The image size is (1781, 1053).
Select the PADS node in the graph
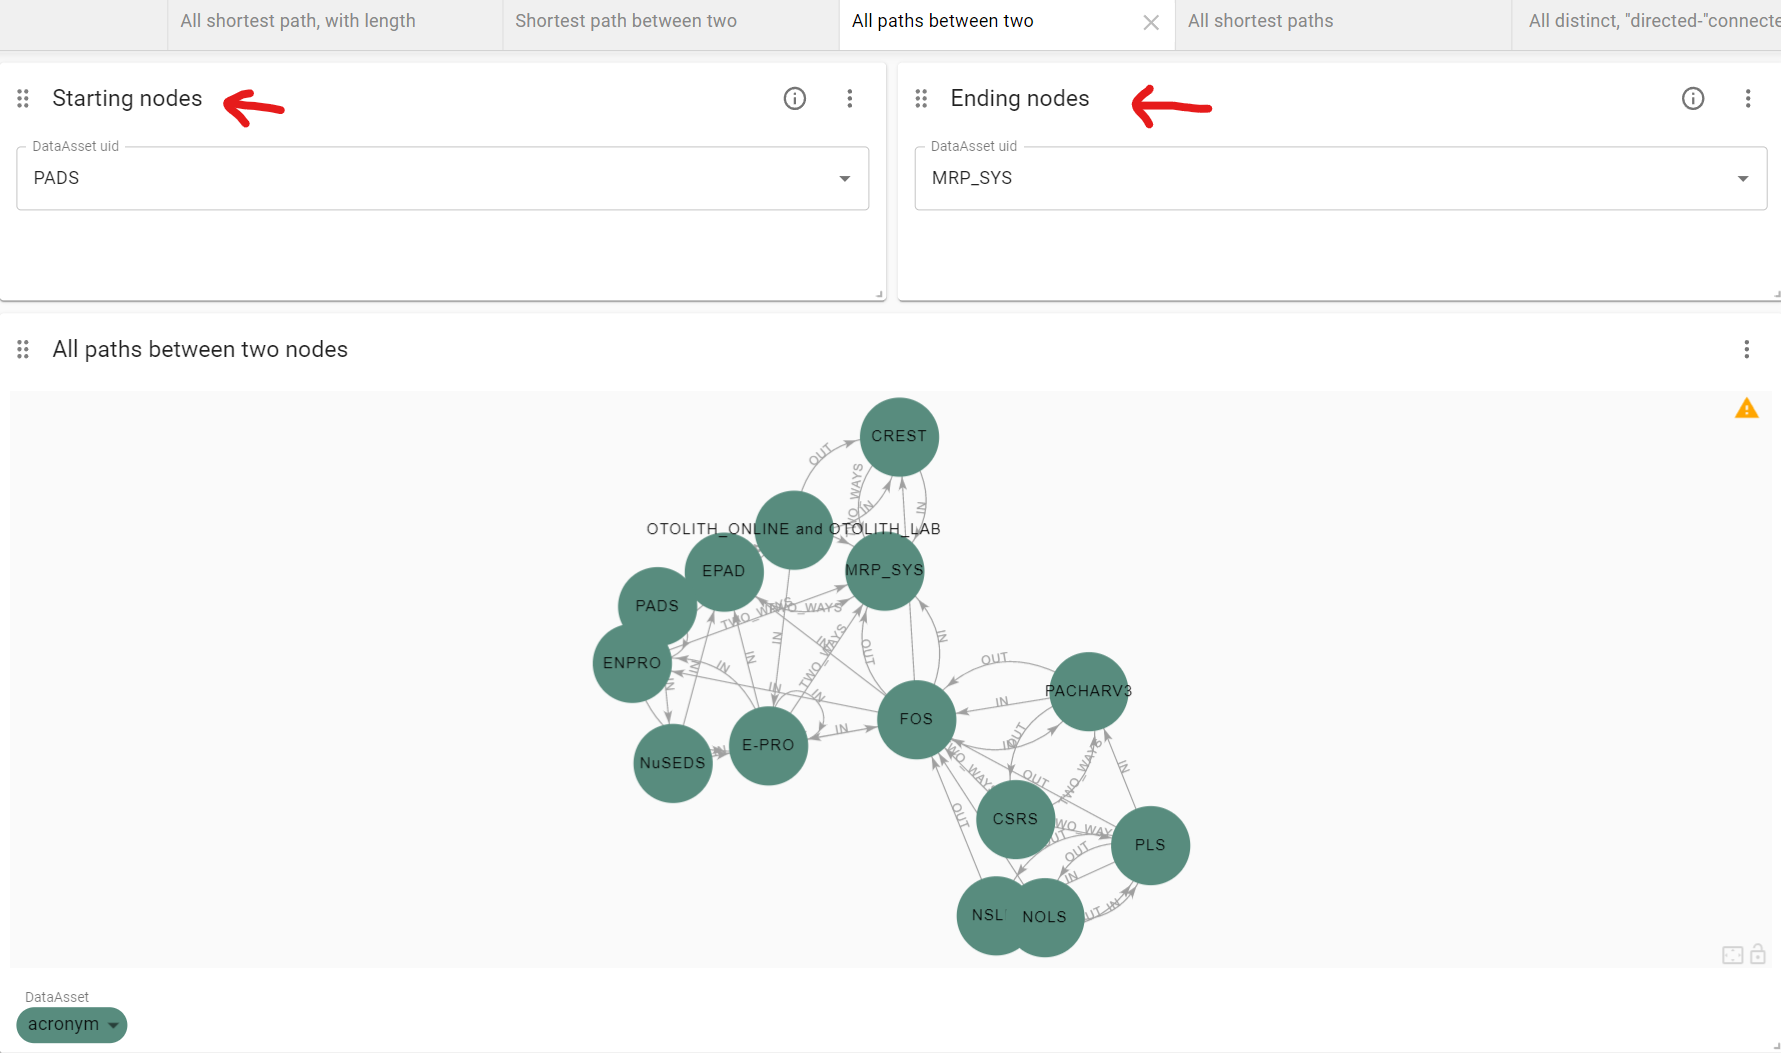click(x=657, y=605)
